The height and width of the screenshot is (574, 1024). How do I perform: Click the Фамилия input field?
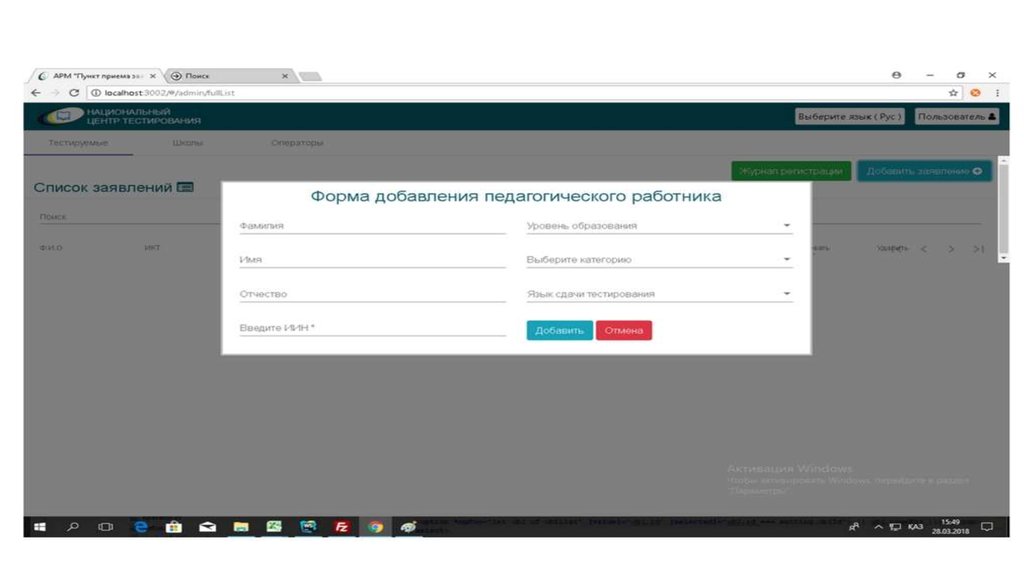[x=372, y=226]
